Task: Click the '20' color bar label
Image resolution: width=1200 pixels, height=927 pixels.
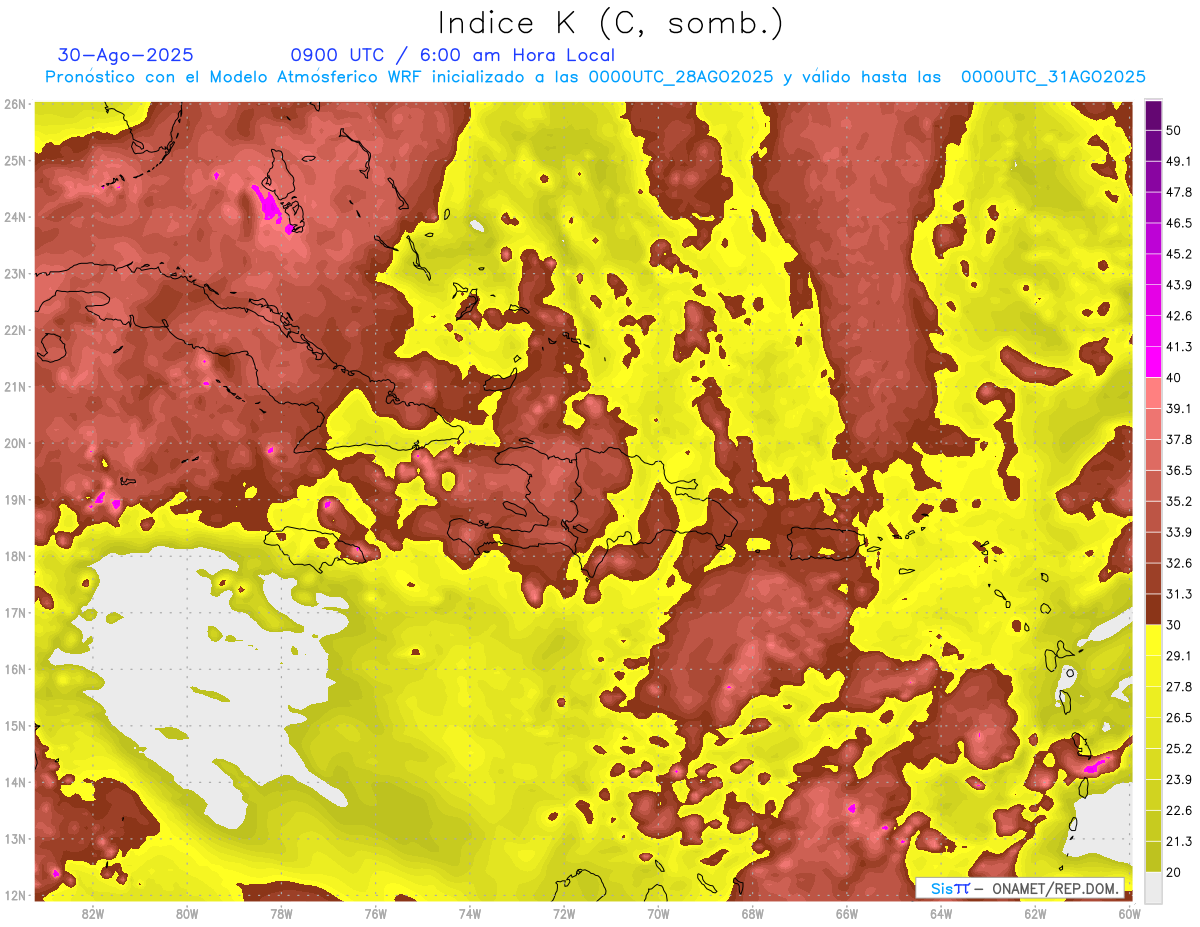Action: pos(1174,872)
